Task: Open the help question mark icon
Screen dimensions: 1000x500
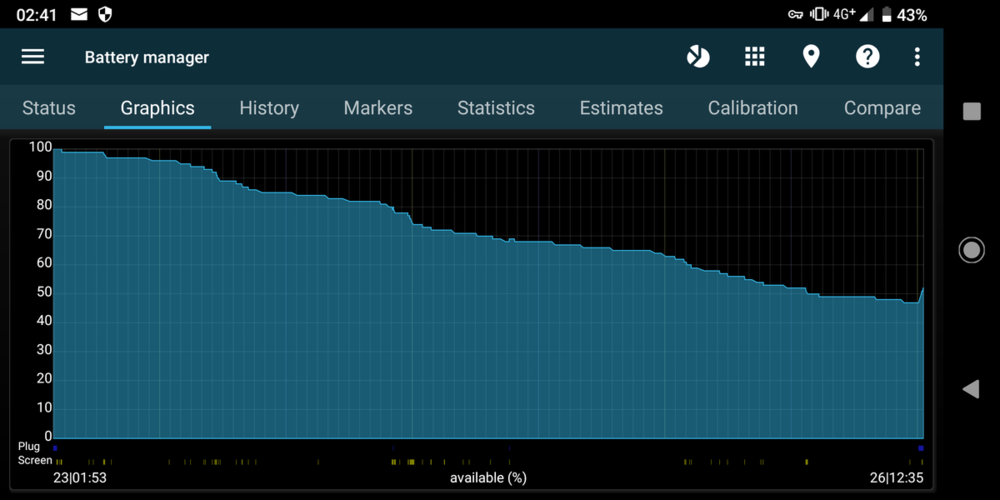Action: pos(867,57)
